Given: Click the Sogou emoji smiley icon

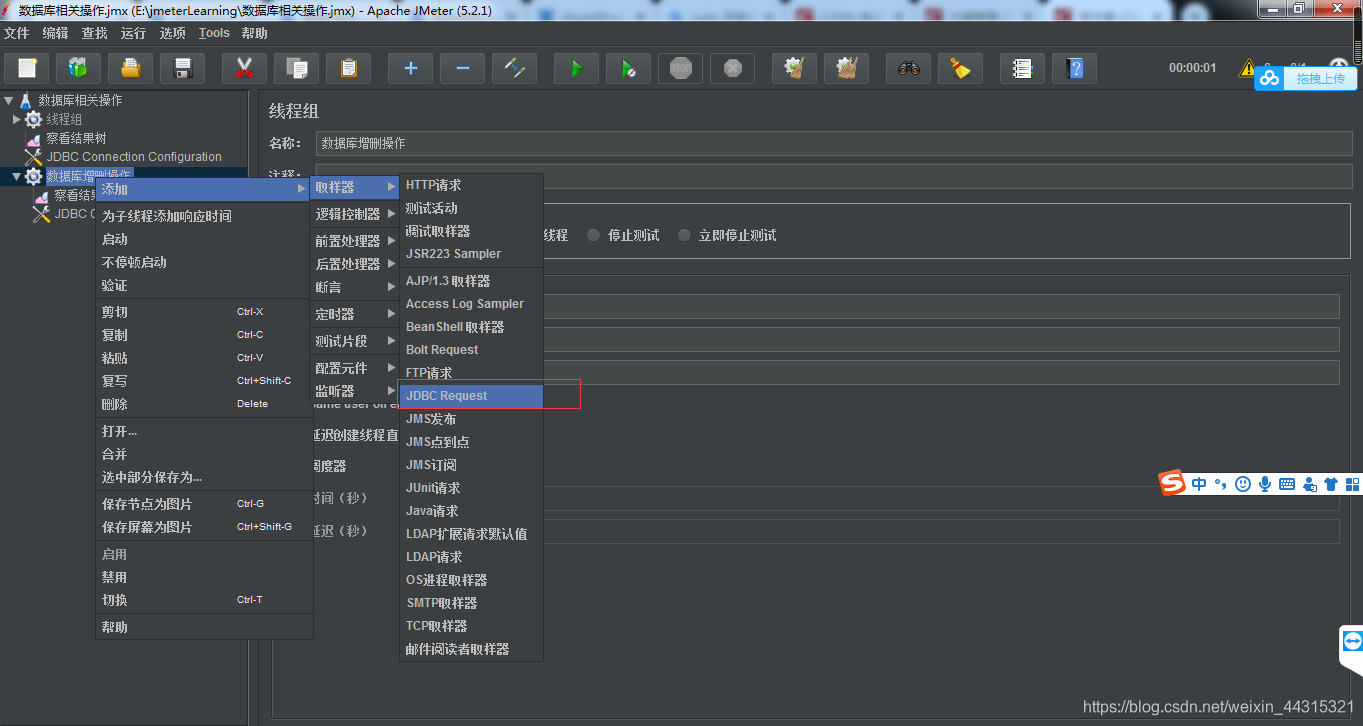Looking at the screenshot, I should pos(1243,484).
